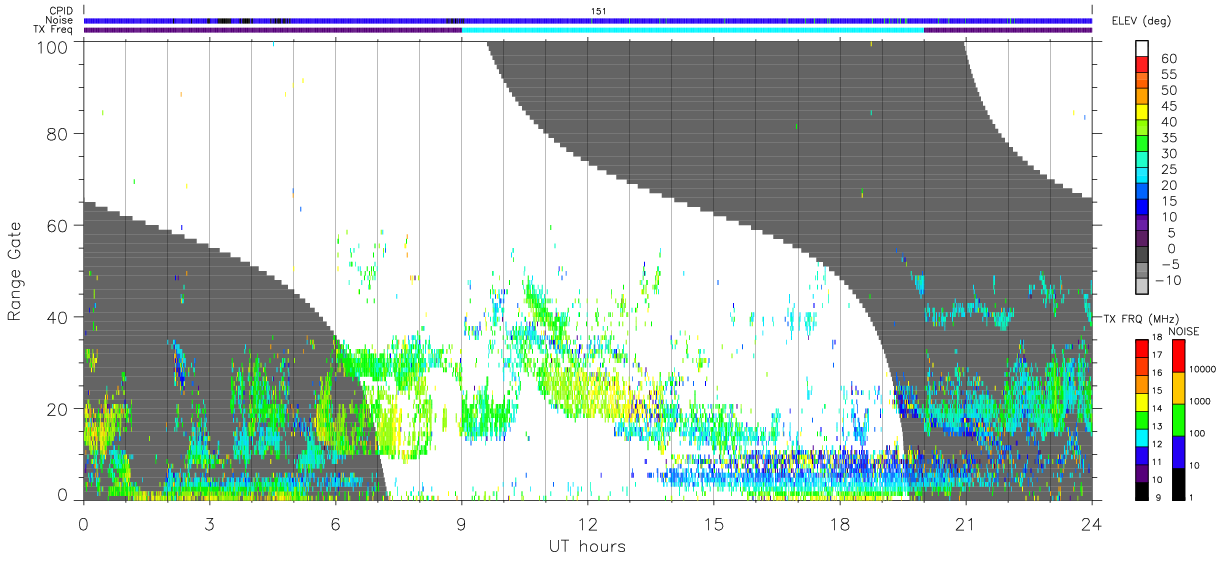
Task: Click the 24 tick on the UT hours axis
Action: [x=1091, y=524]
